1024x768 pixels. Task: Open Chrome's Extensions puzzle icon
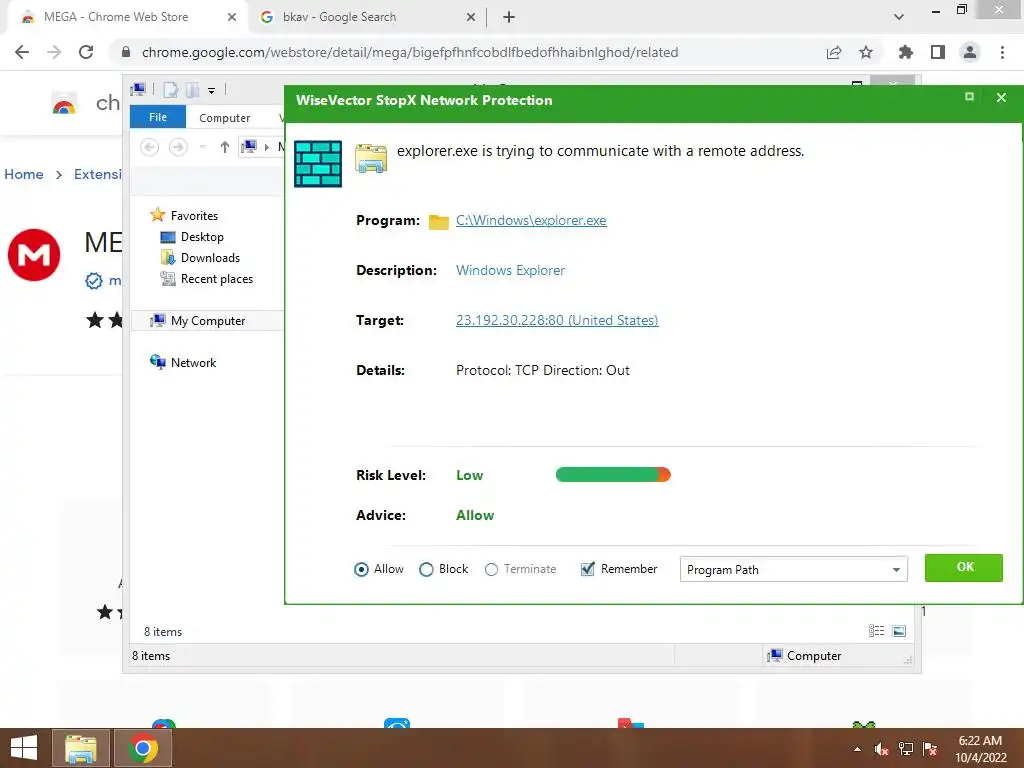tap(906, 52)
